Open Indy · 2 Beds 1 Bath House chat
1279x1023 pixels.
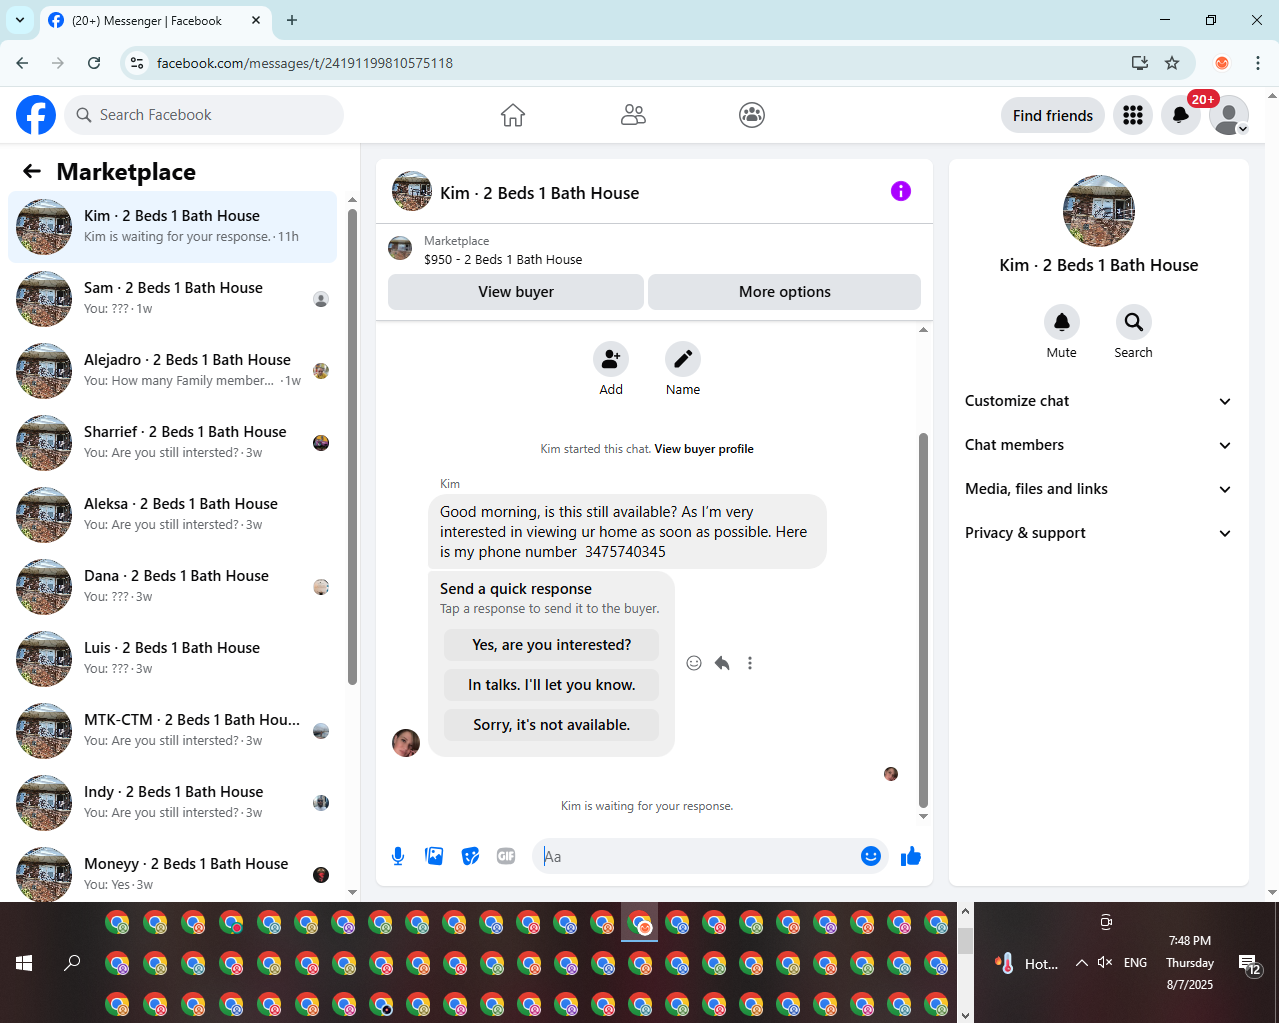coord(173,803)
